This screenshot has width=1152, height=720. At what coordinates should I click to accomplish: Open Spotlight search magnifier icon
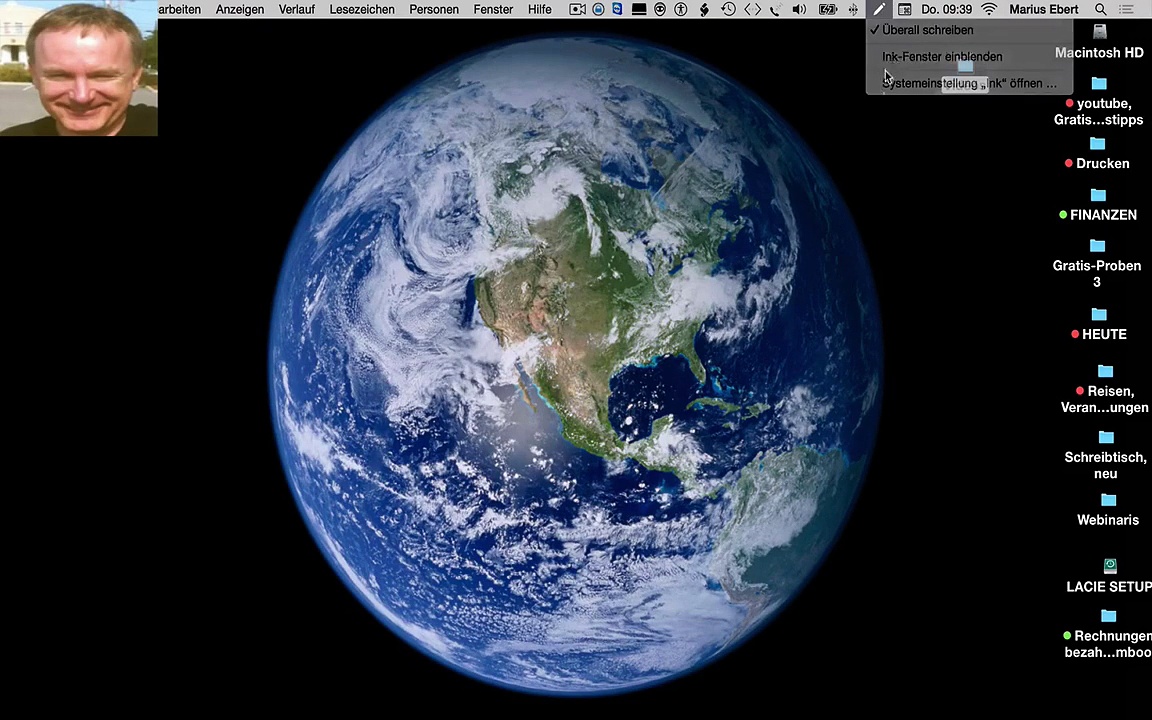pos(1100,10)
